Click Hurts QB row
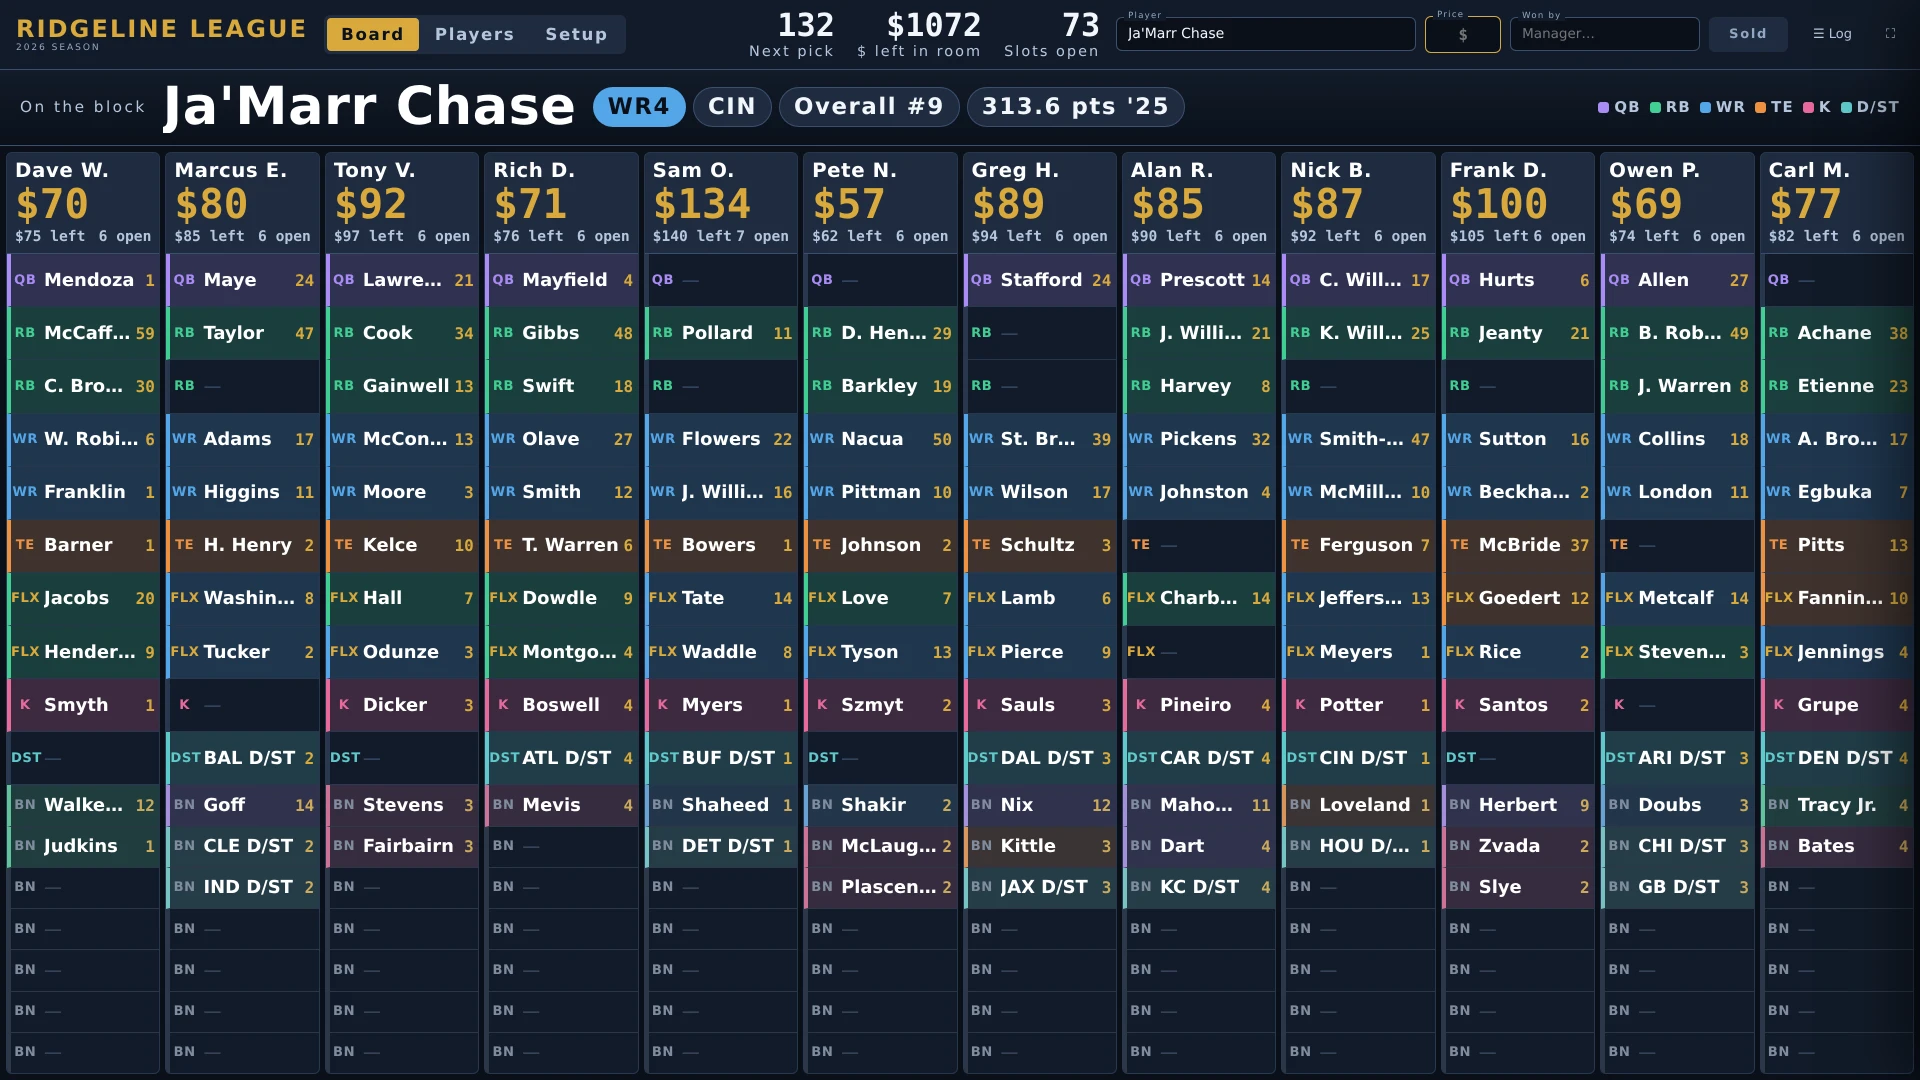Viewport: 1920px width, 1080px height. (1518, 280)
